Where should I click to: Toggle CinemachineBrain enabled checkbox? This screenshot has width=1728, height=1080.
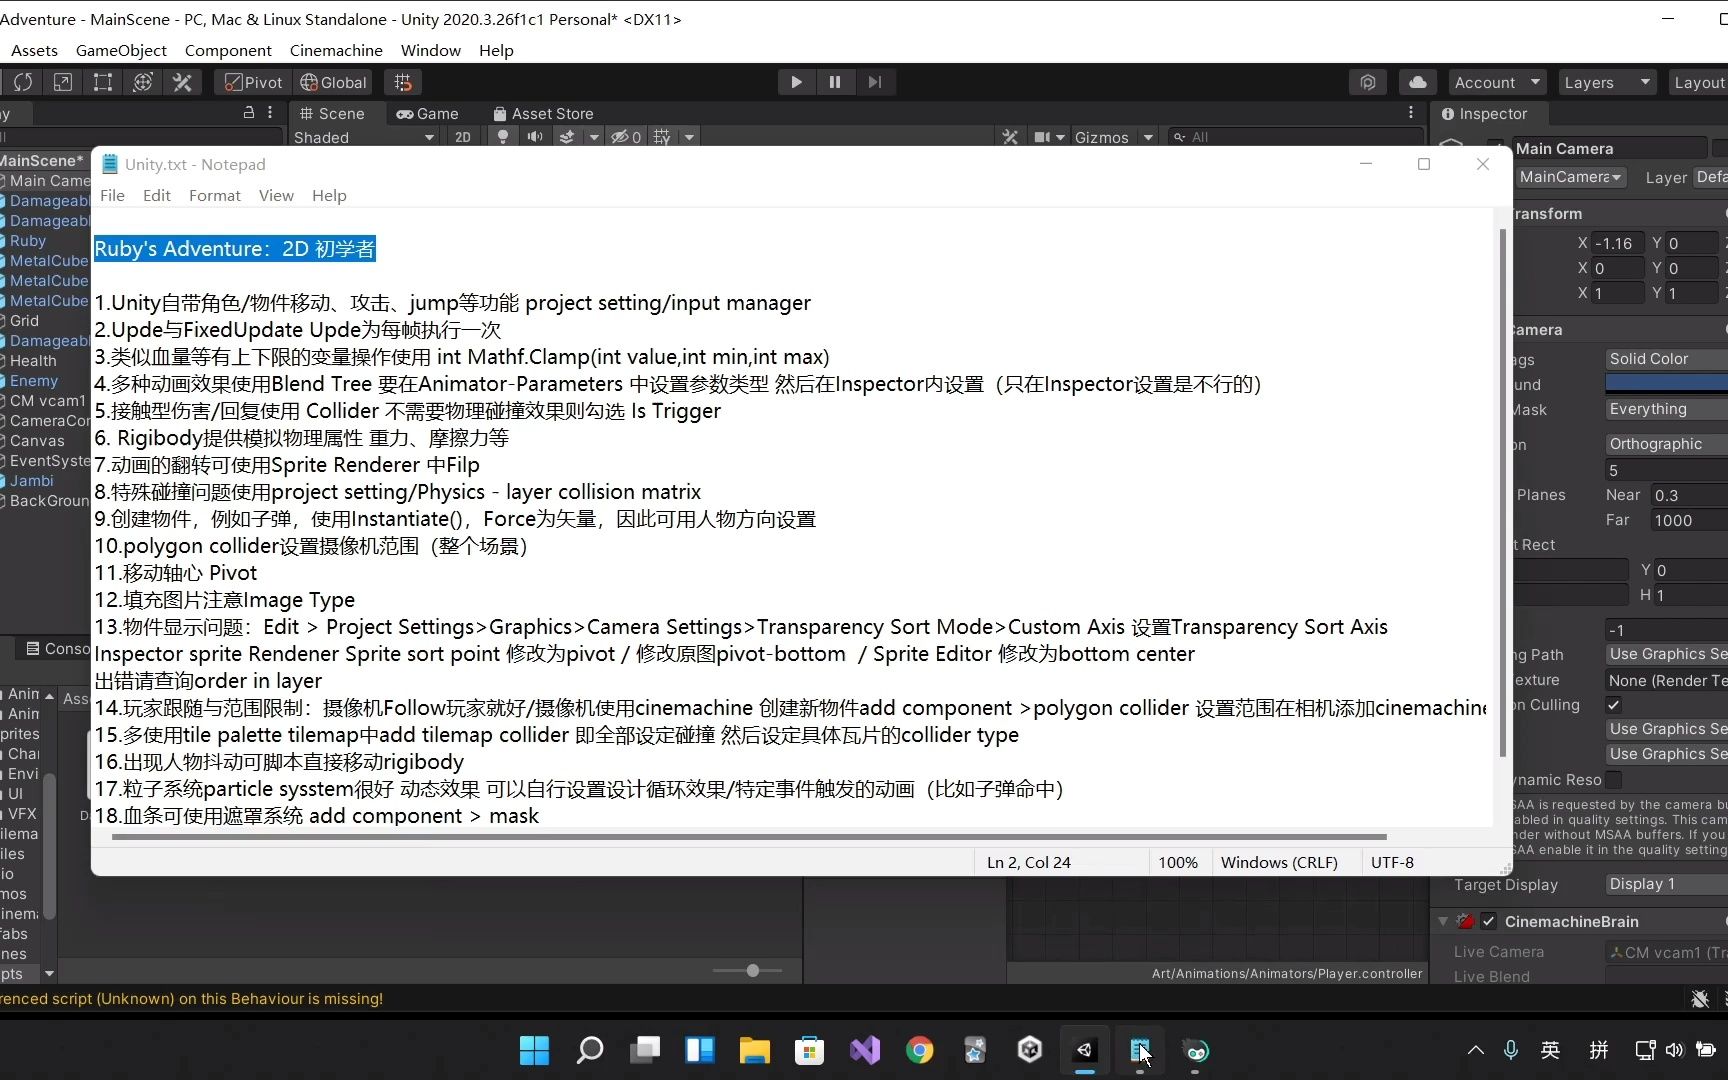click(1488, 921)
